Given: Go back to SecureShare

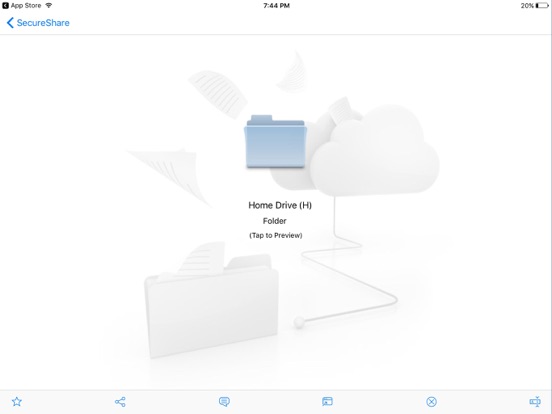Looking at the screenshot, I should (x=38, y=23).
